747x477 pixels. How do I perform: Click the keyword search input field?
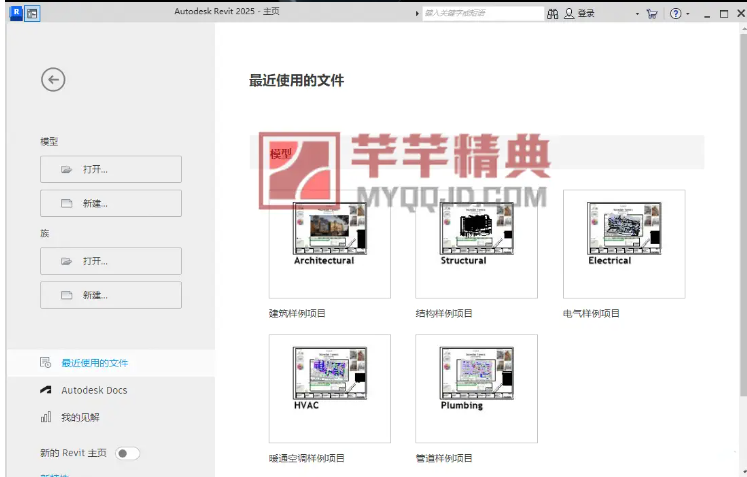483,13
